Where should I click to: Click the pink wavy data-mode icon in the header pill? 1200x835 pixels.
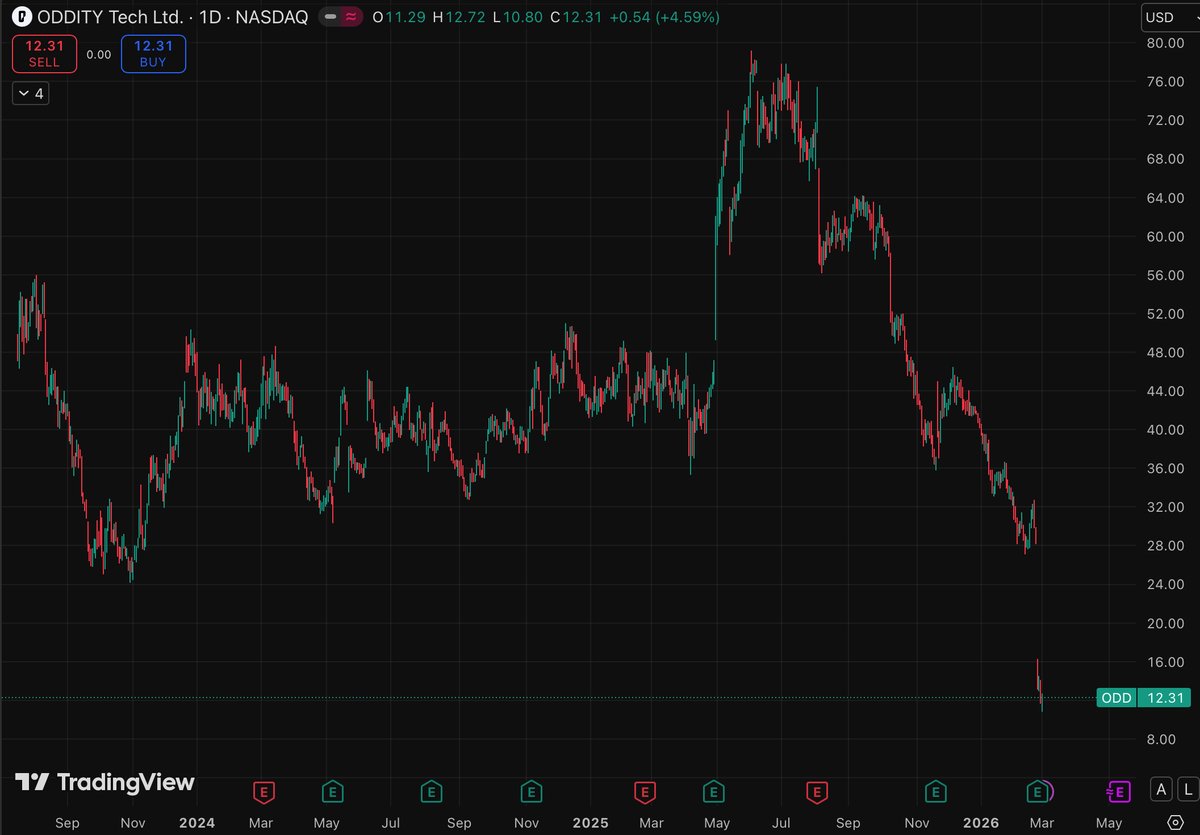point(351,17)
